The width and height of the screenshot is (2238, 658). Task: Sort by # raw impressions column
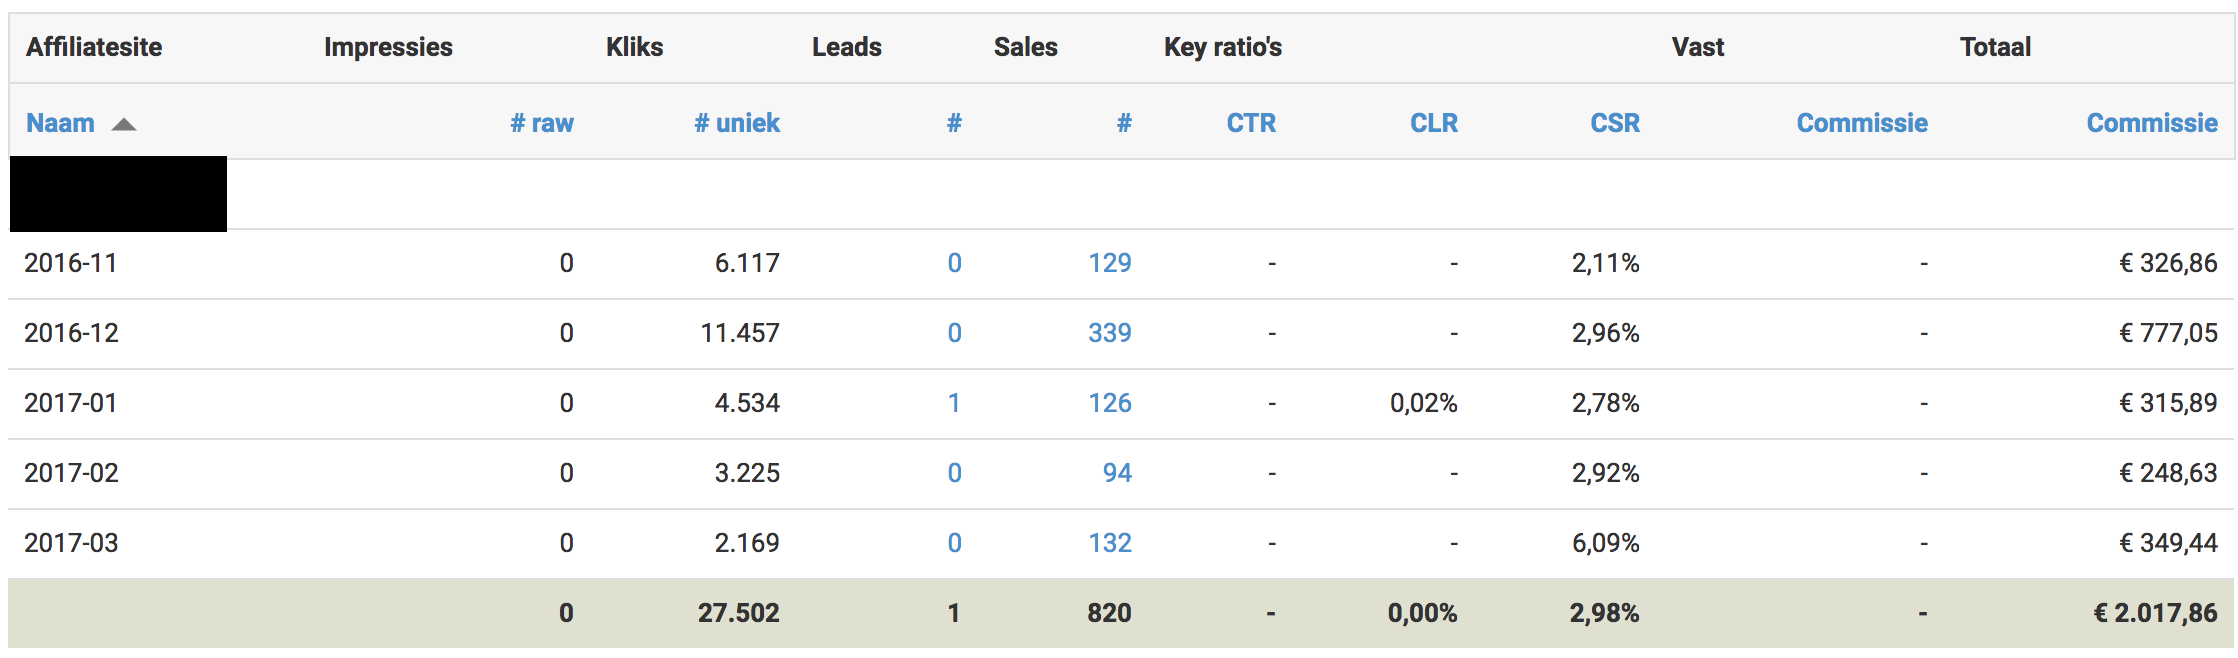pyautogui.click(x=541, y=123)
